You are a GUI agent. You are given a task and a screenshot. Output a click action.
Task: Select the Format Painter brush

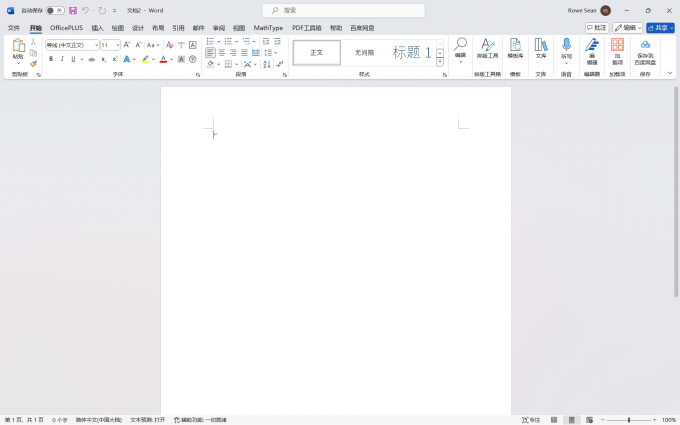(33, 64)
